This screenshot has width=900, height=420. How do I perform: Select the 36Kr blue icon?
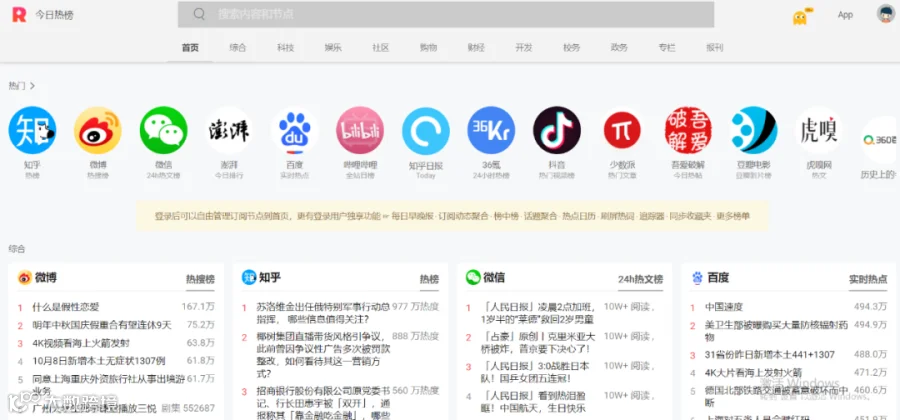click(x=491, y=130)
